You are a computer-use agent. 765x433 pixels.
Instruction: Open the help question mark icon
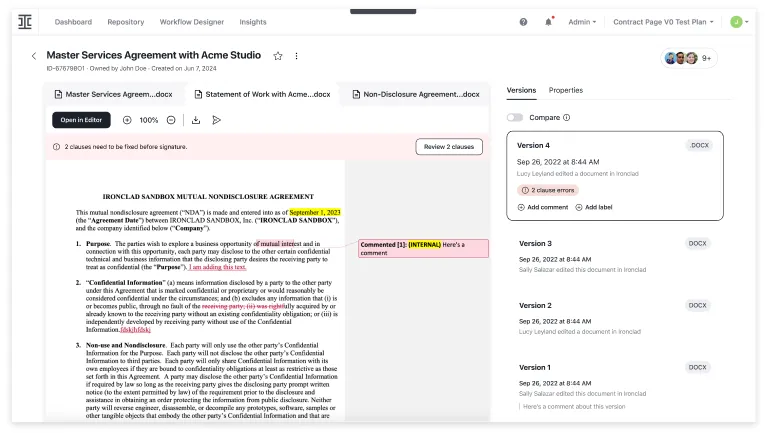point(523,22)
